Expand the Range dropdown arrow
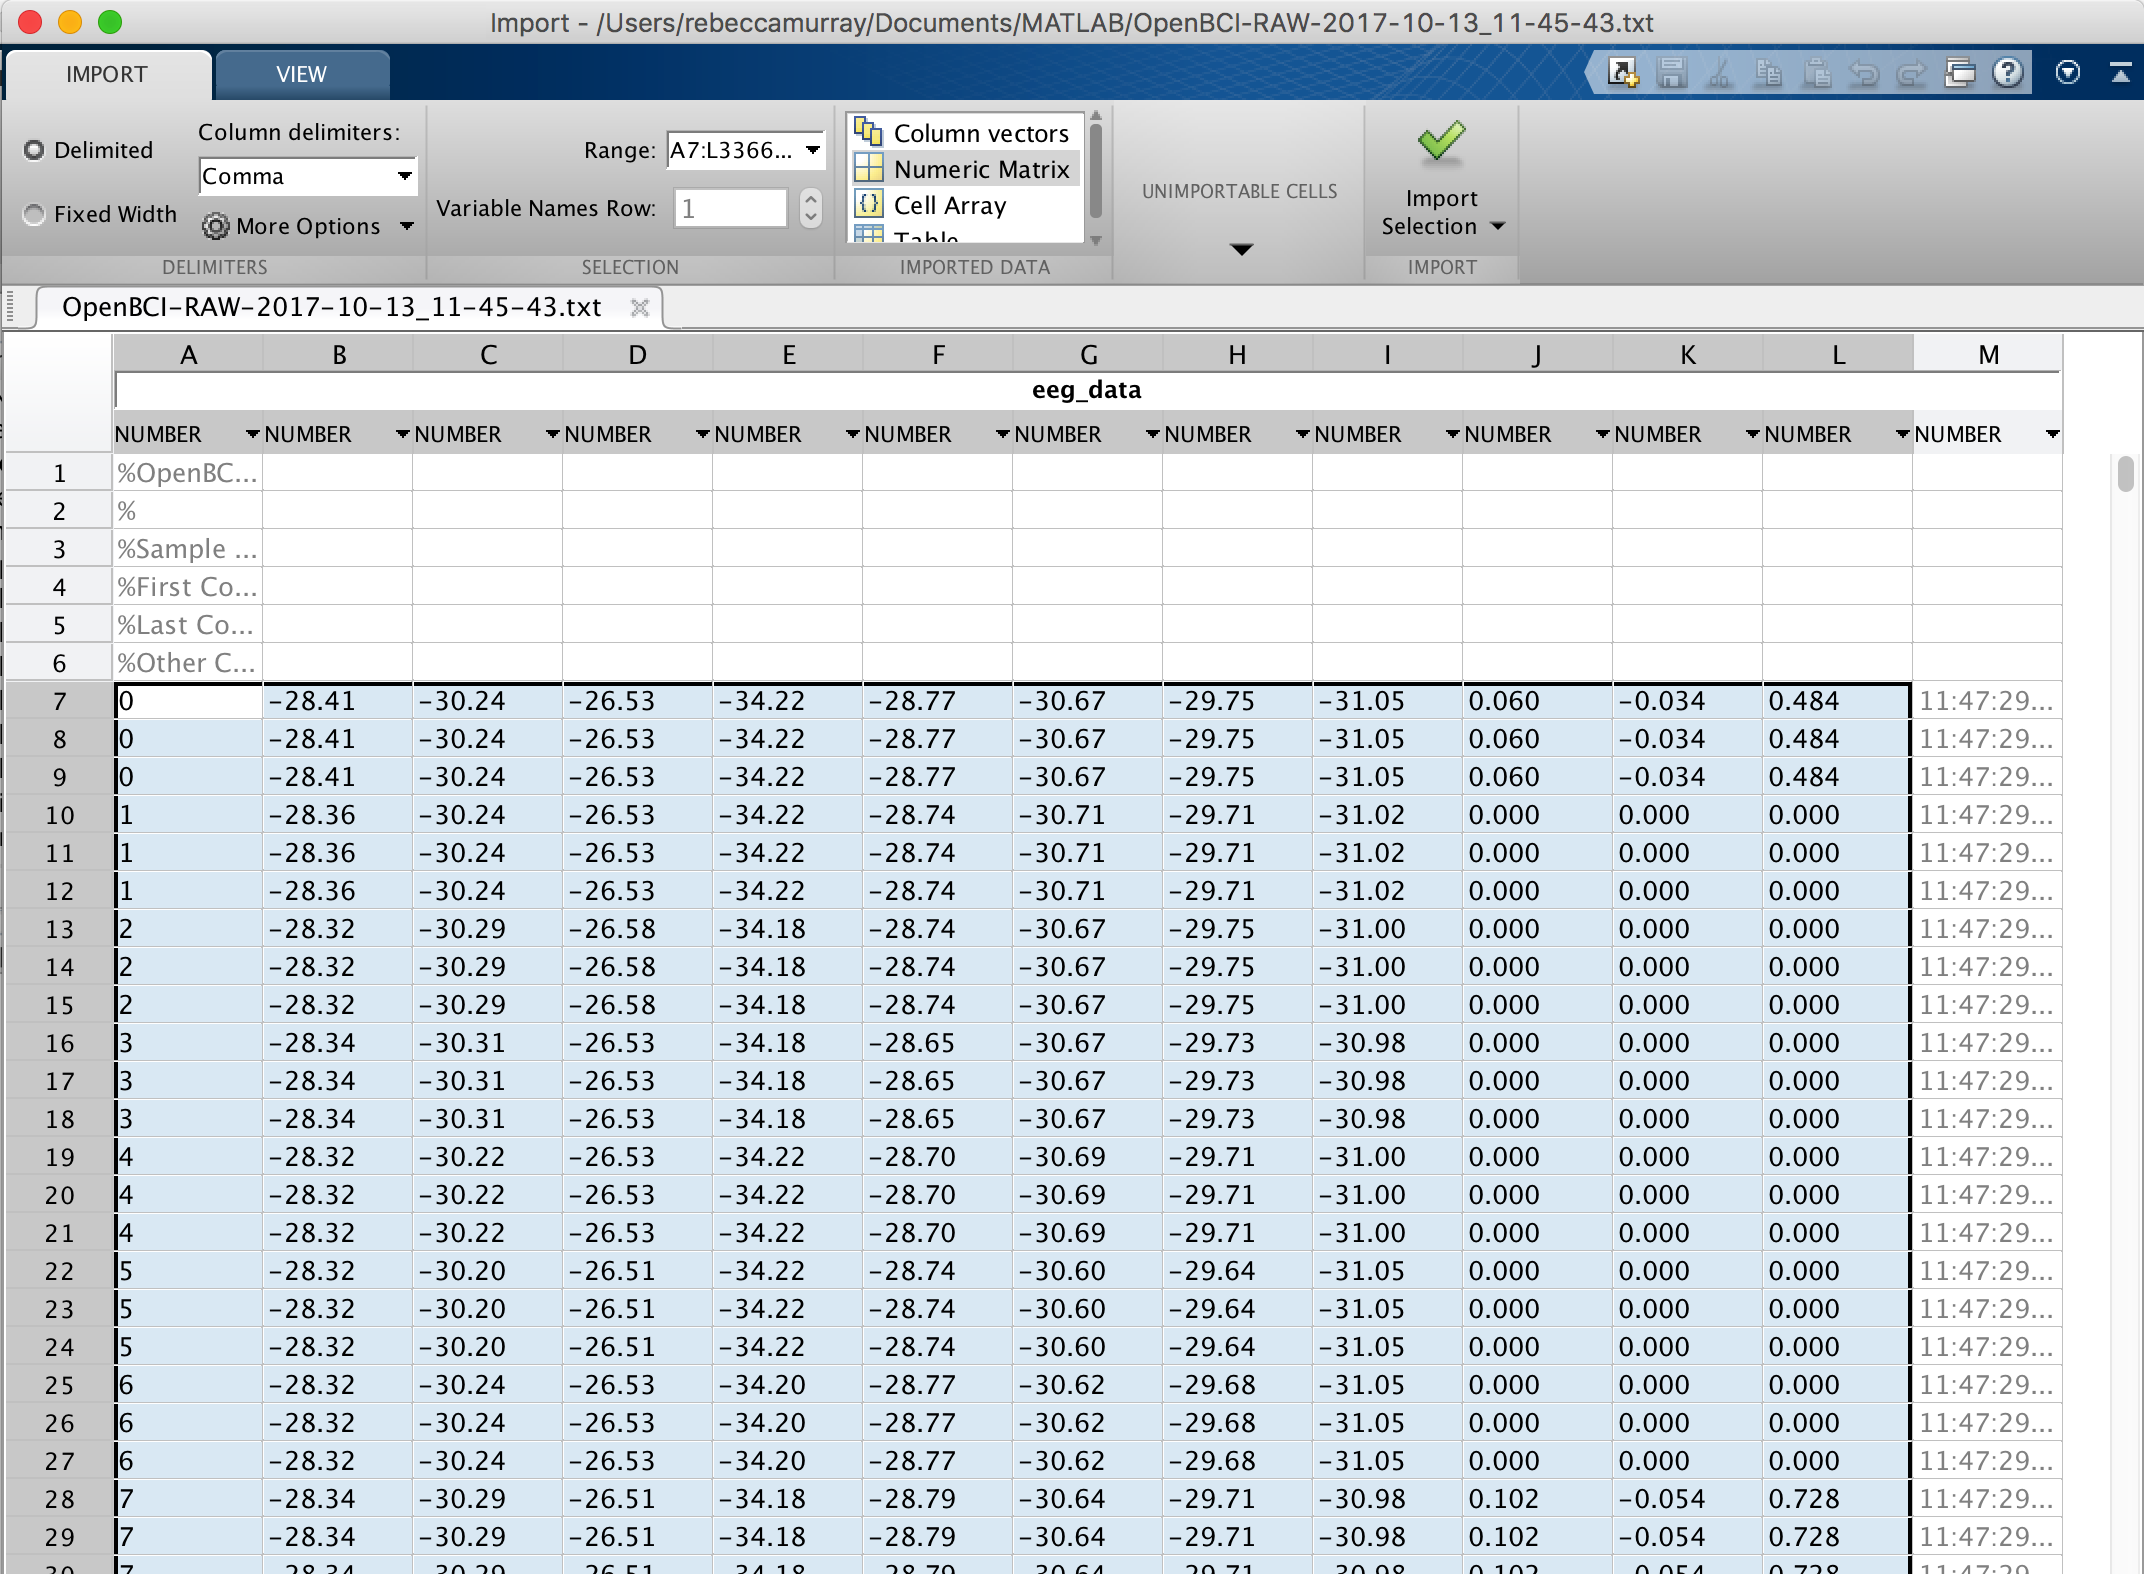This screenshot has width=2144, height=1574. 813,150
